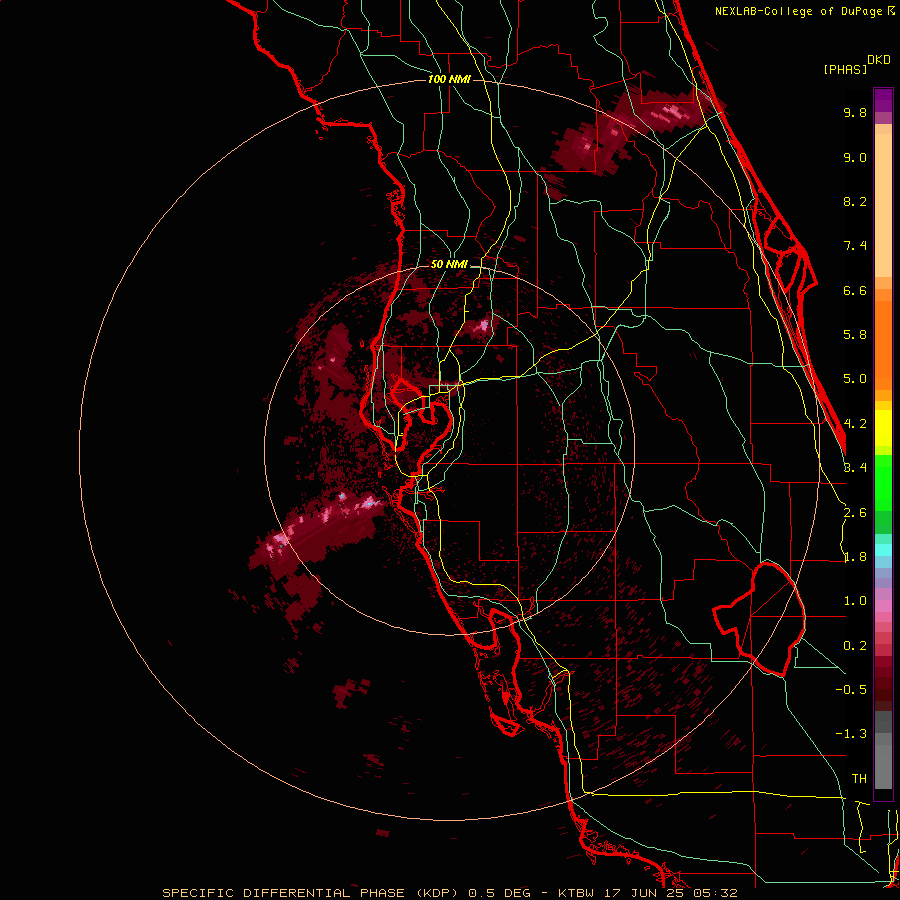This screenshot has width=900, height=900.
Task: Pick the pink segment of the color bar
Action: (883, 606)
